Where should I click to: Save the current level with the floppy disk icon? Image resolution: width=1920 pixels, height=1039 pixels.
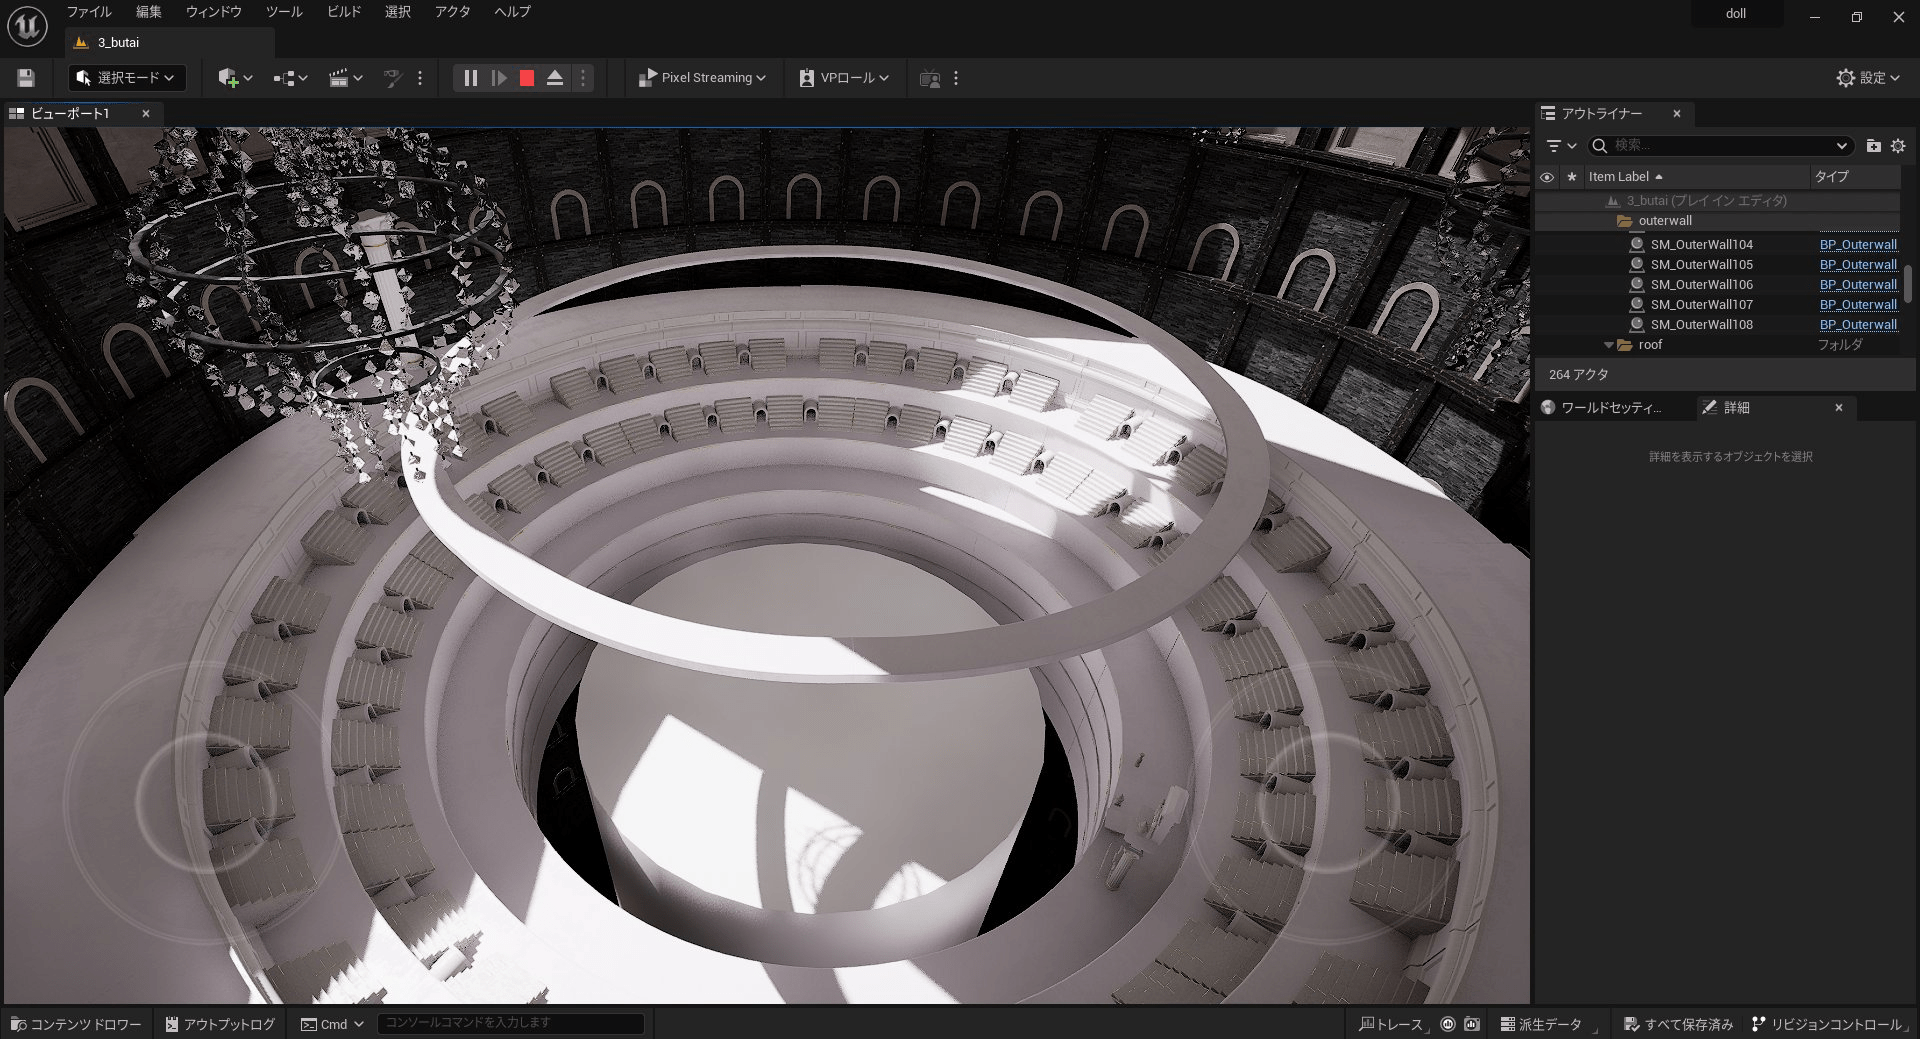27,78
